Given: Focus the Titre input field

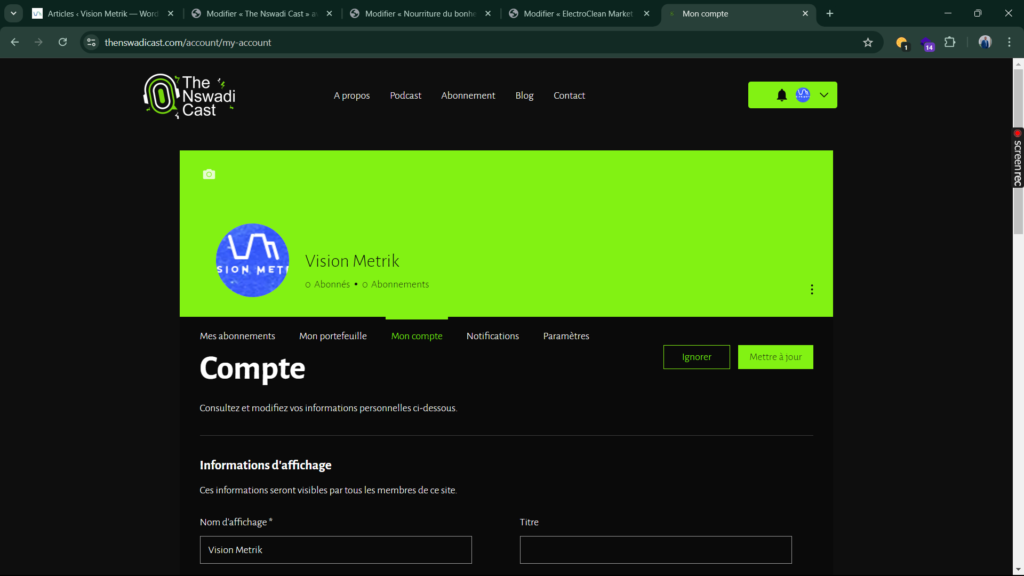Looking at the screenshot, I should pyautogui.click(x=656, y=550).
